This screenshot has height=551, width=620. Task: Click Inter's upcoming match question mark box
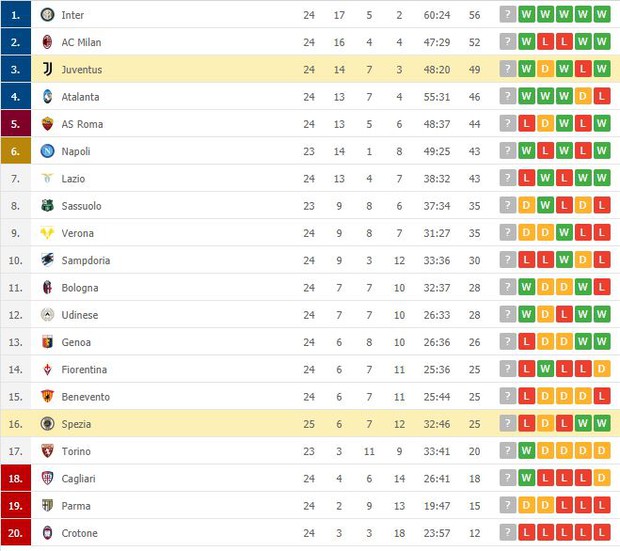point(508,15)
